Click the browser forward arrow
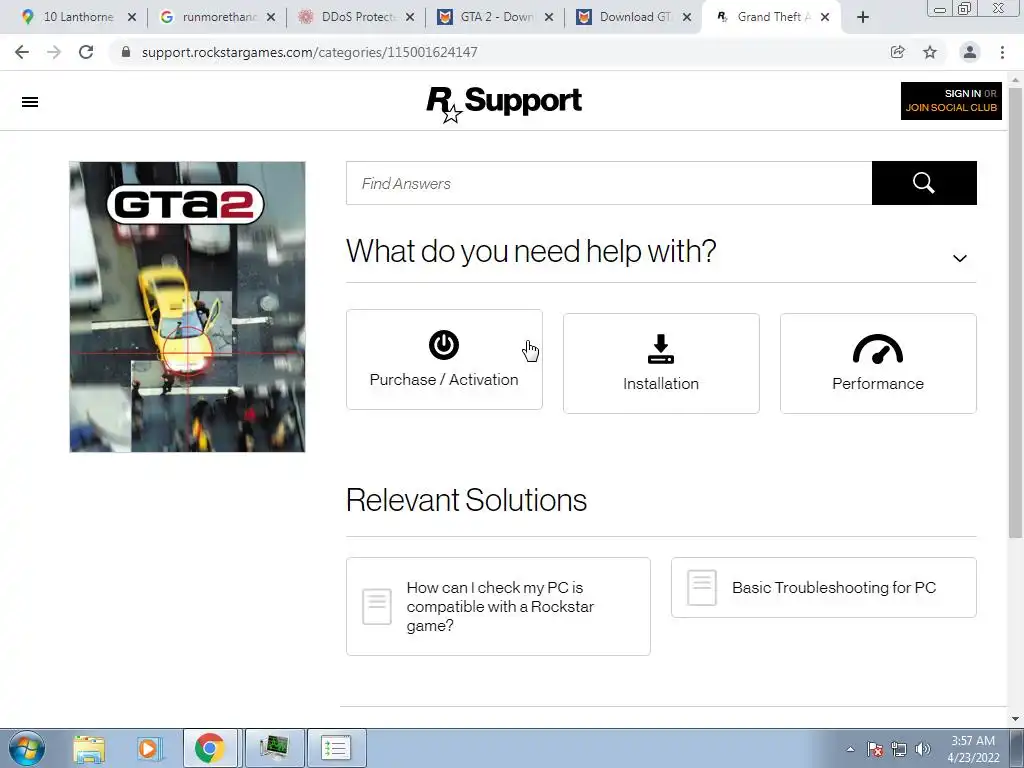This screenshot has height=768, width=1024. tap(54, 52)
